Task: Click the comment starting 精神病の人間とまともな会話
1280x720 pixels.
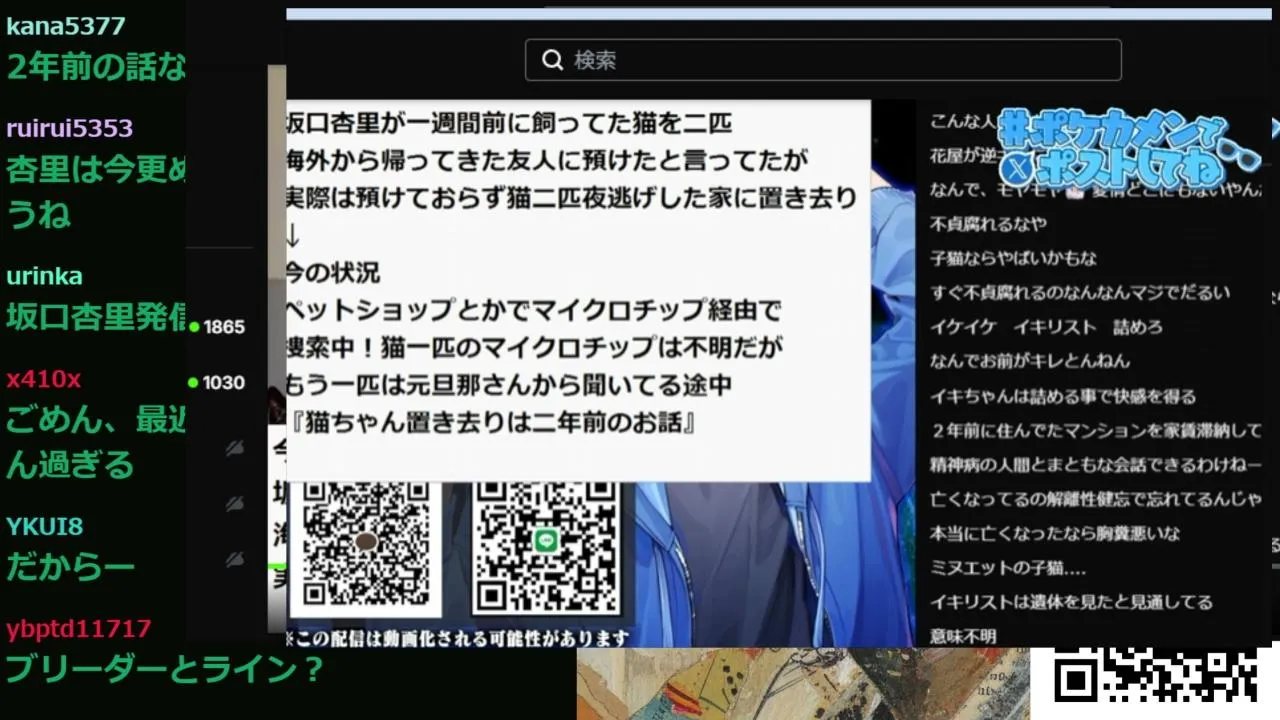Action: [1096, 465]
